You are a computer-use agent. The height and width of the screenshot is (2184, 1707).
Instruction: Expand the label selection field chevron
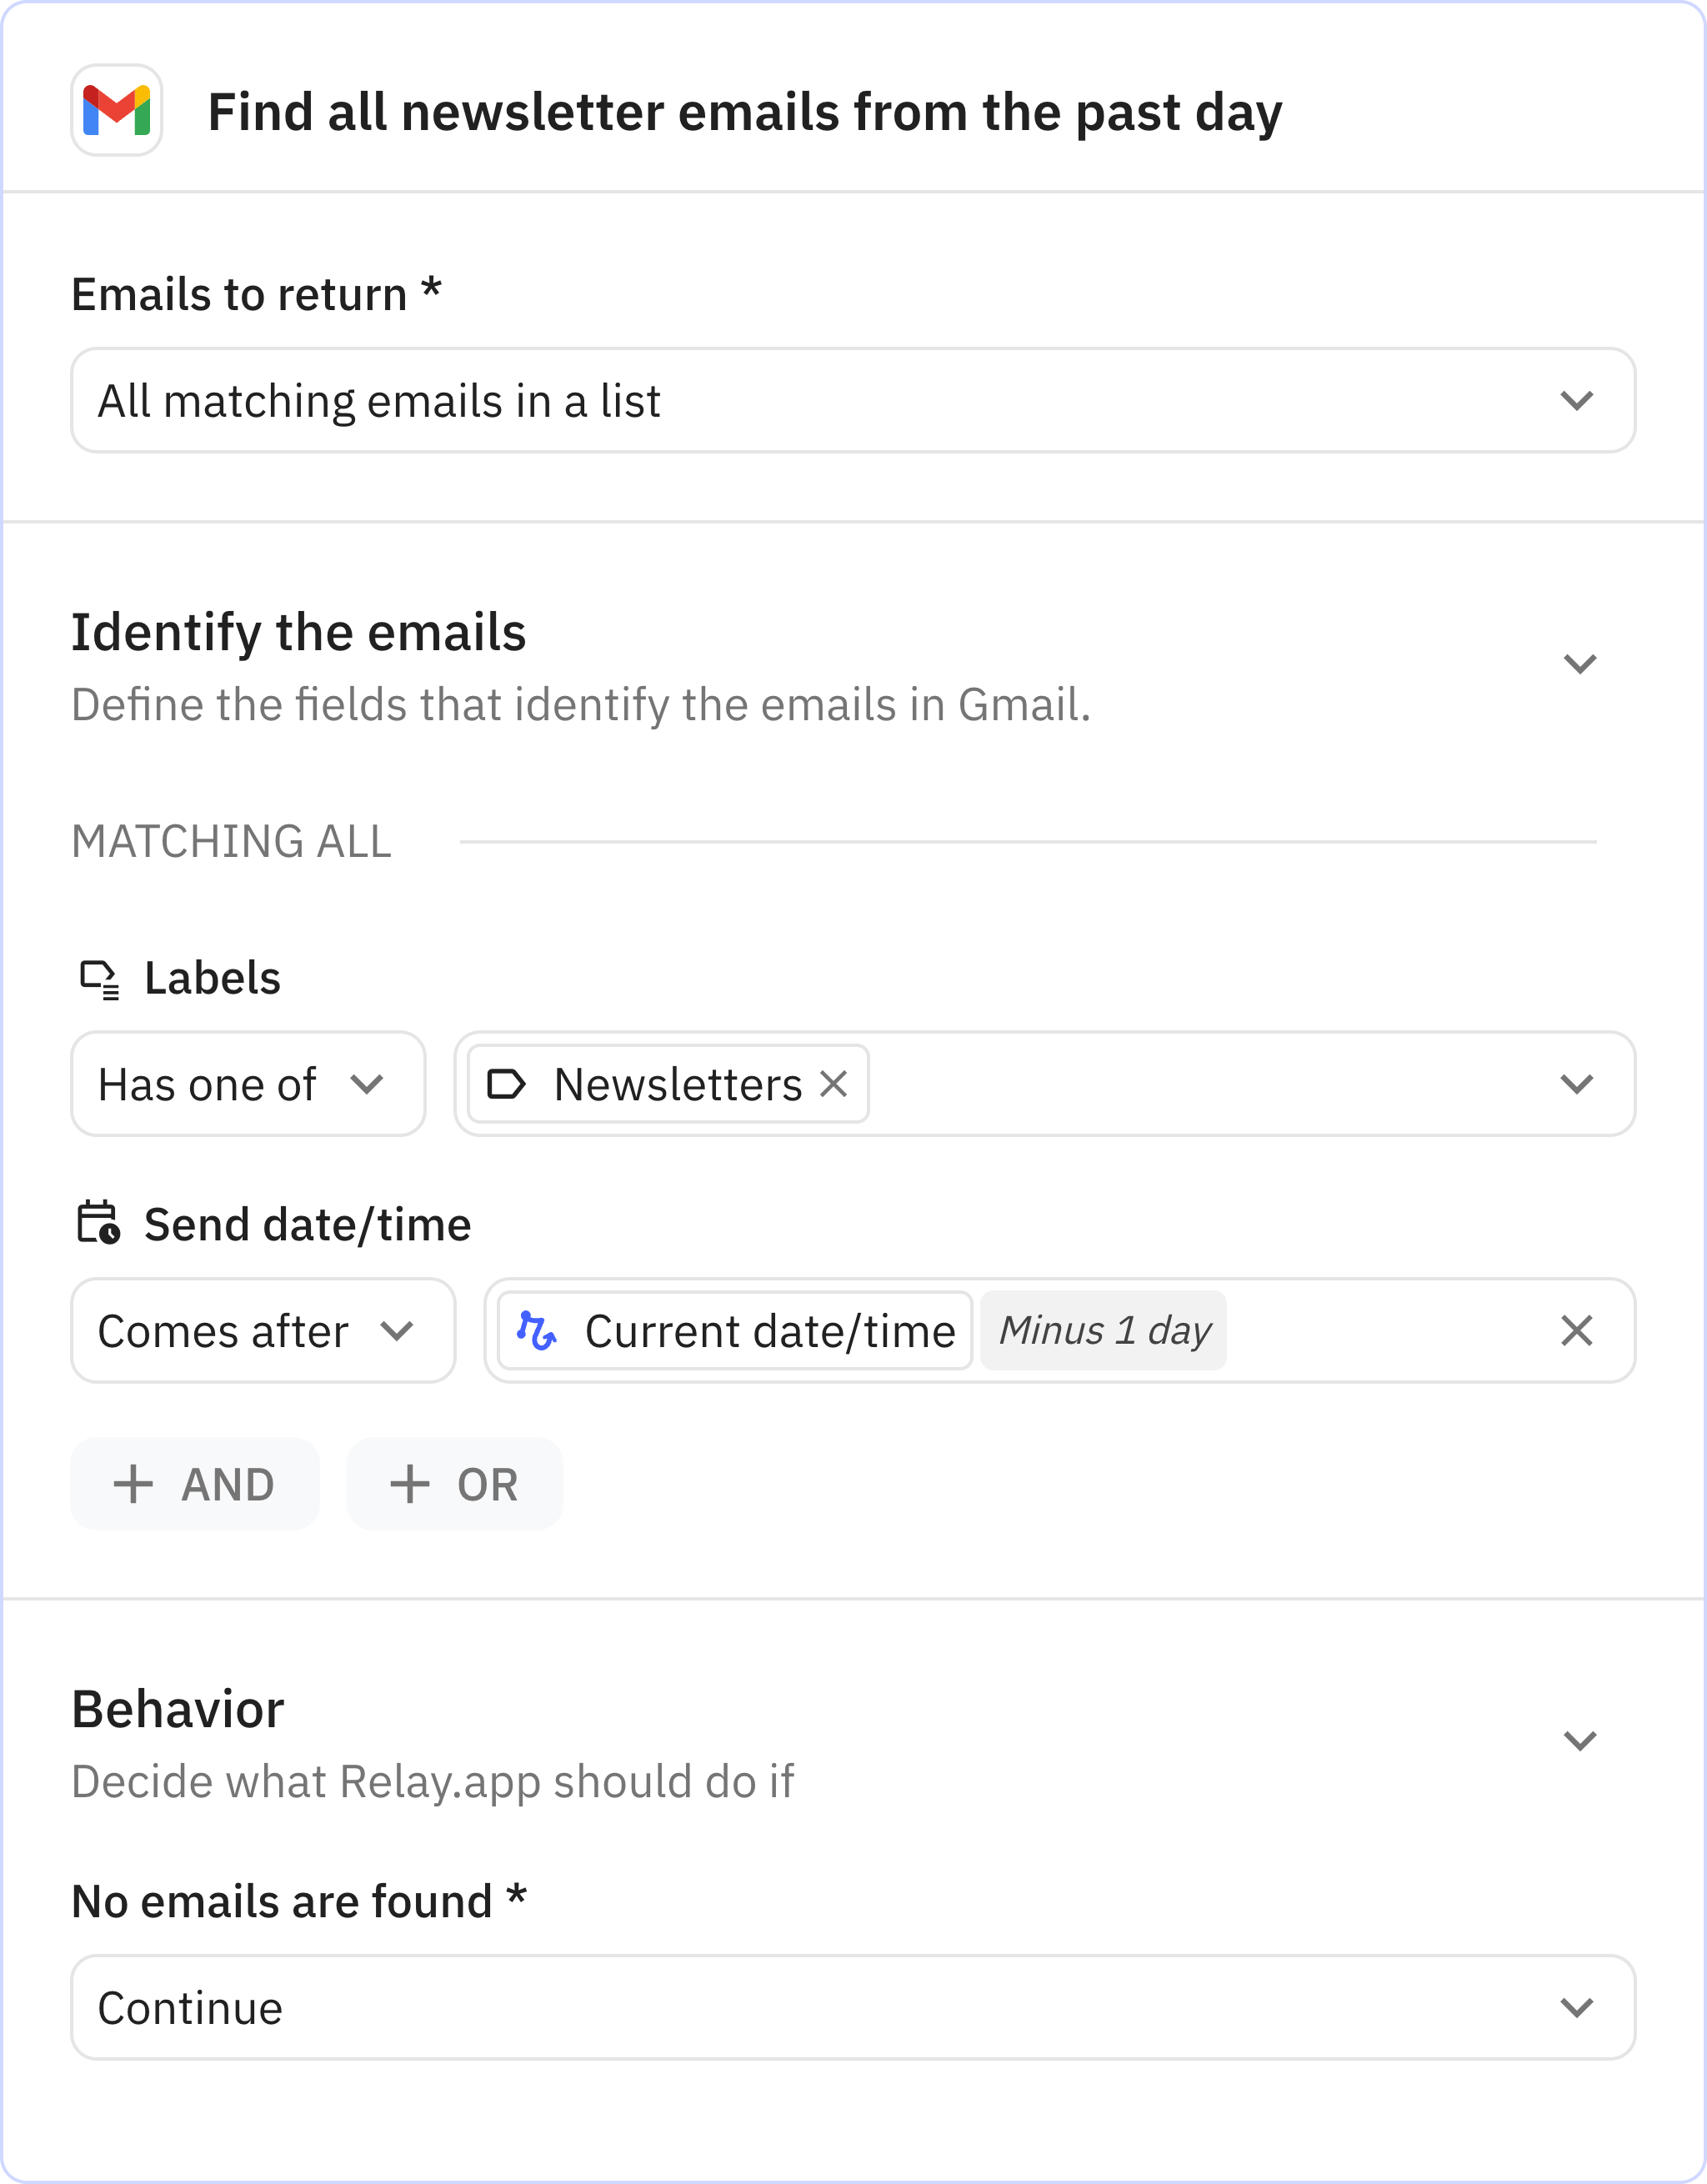pyautogui.click(x=1576, y=1084)
